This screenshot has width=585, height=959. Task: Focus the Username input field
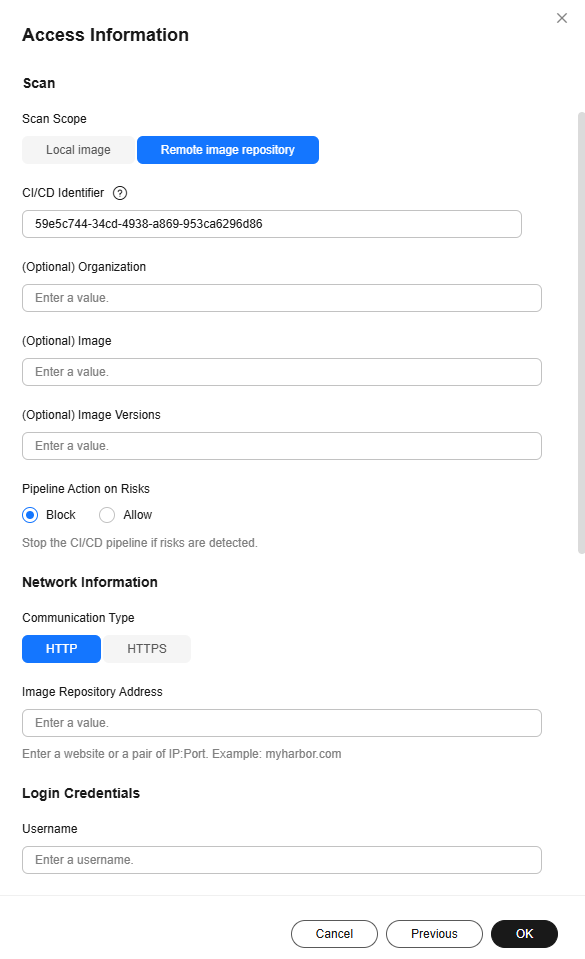point(282,860)
